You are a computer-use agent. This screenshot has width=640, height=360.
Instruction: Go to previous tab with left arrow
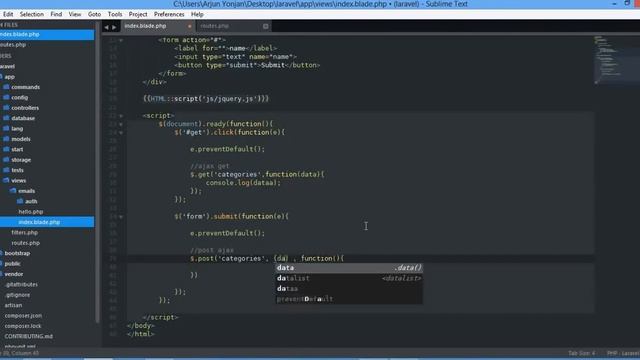(x=107, y=27)
